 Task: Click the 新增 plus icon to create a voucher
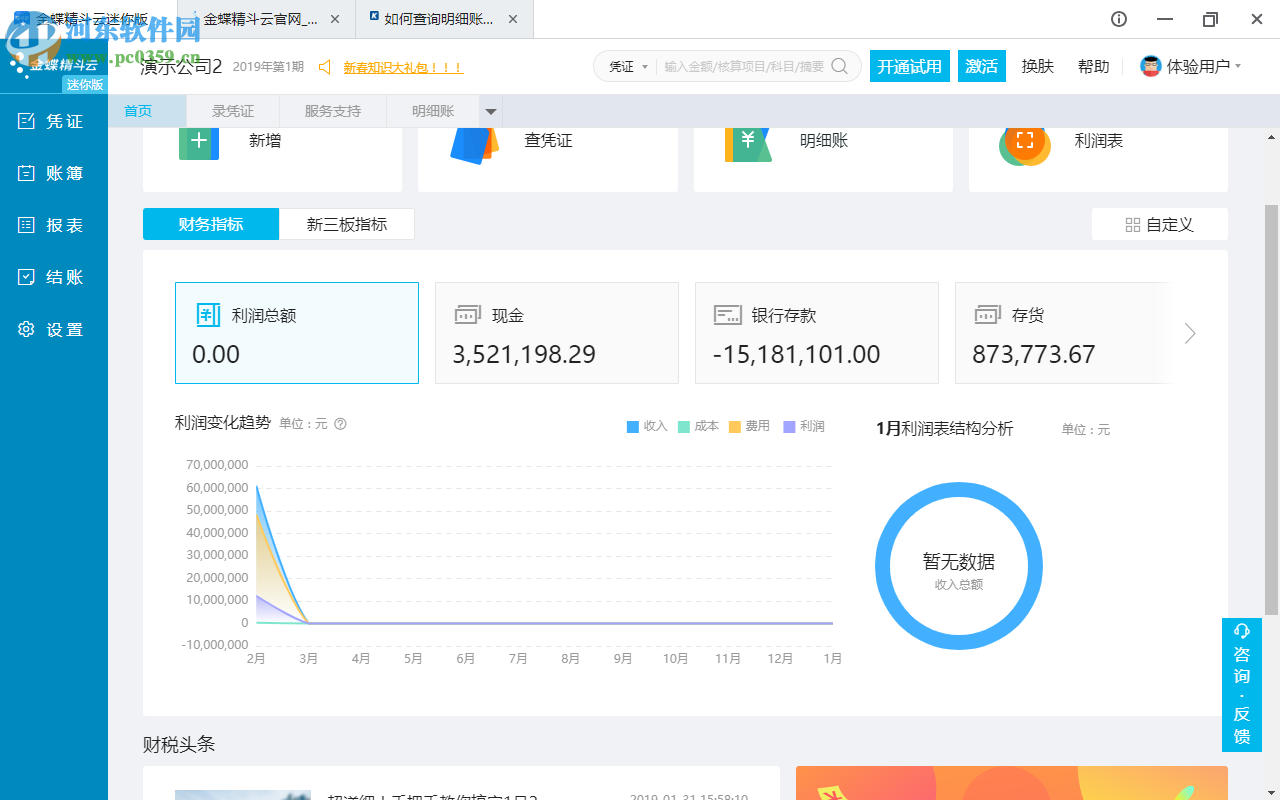point(198,142)
